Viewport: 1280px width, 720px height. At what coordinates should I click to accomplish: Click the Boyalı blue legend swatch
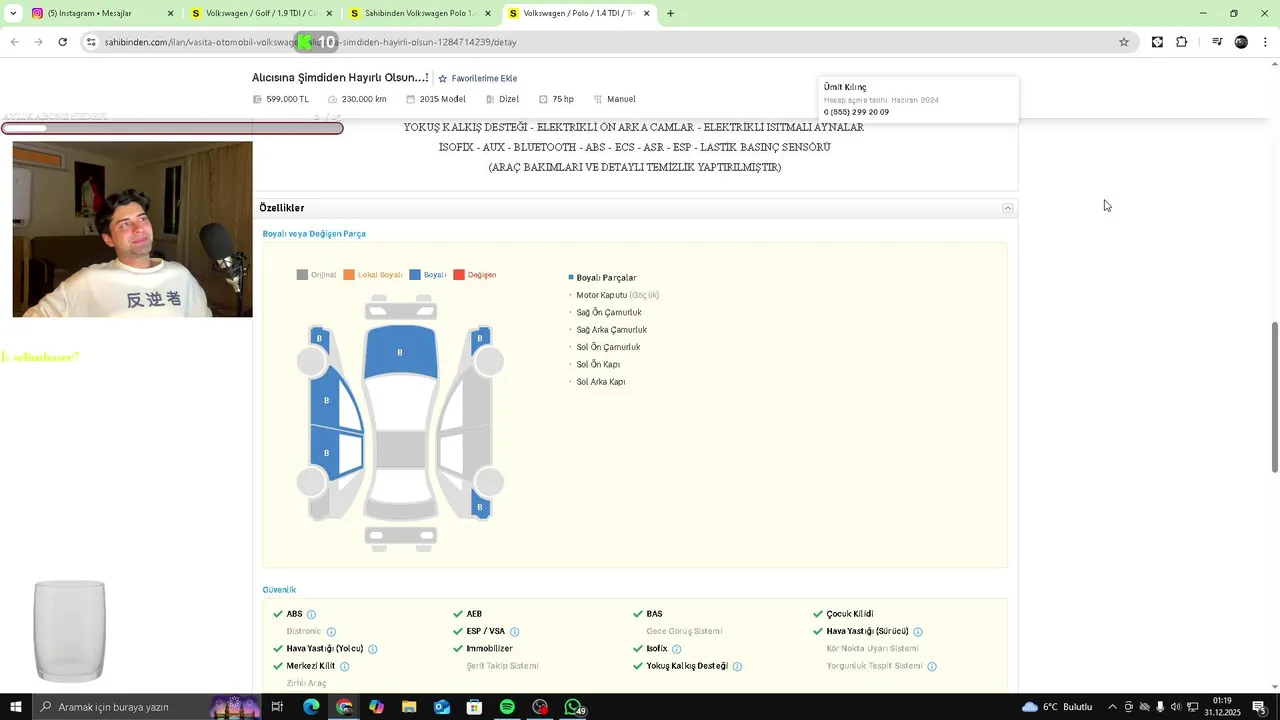(415, 275)
